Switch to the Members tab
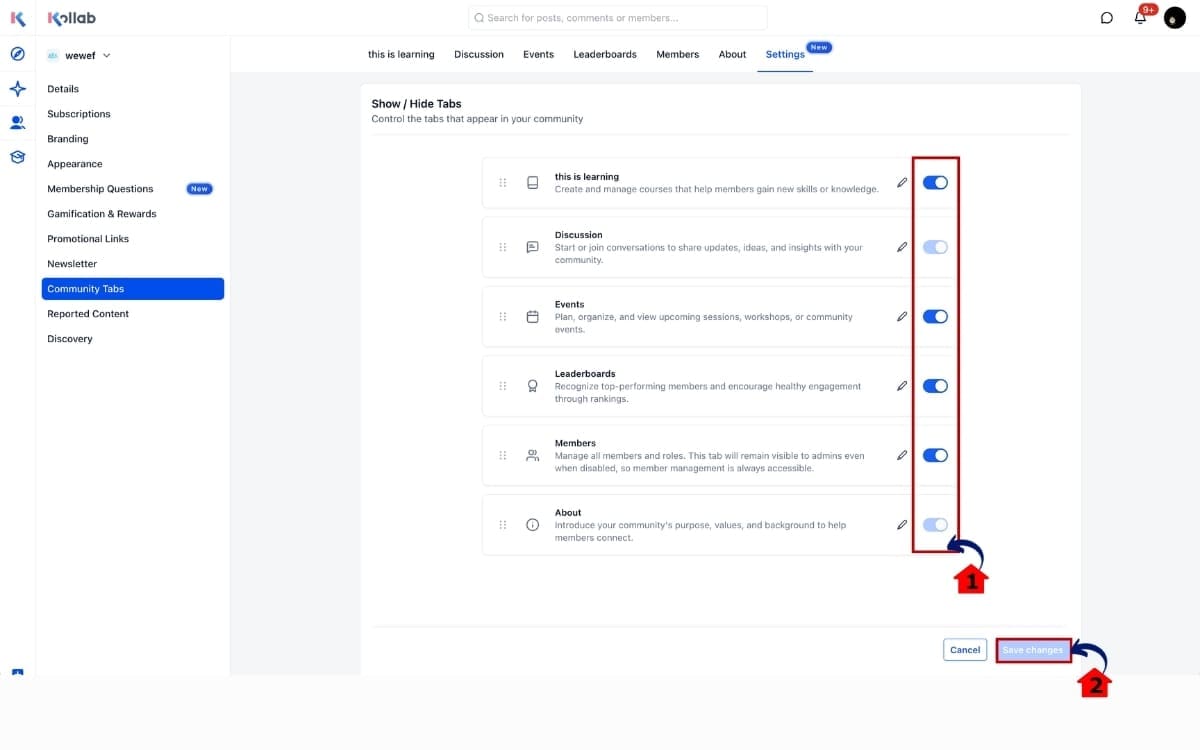Viewport: 1200px width, 750px height. point(678,54)
